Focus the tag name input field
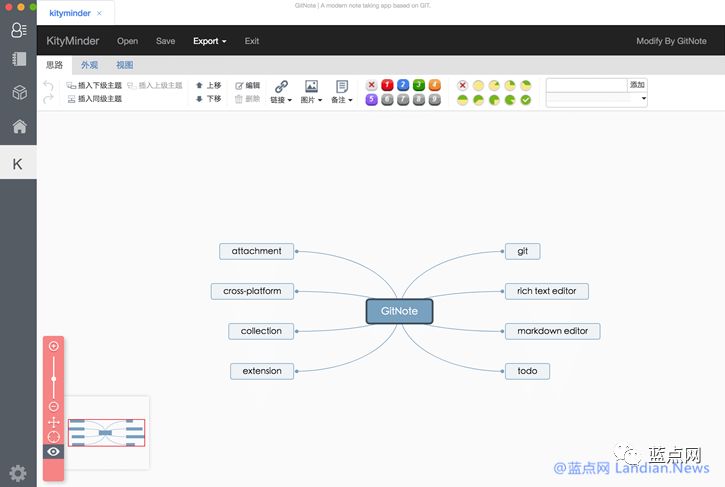The width and height of the screenshot is (725, 487). pyautogui.click(x=587, y=85)
